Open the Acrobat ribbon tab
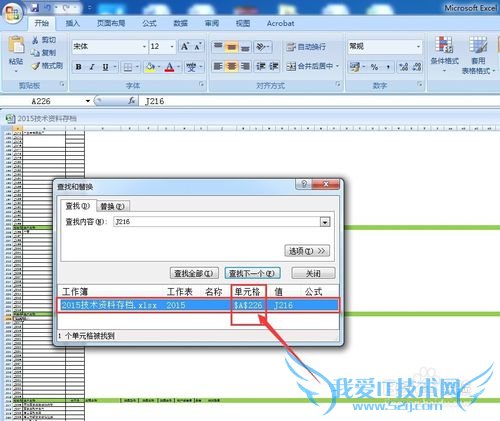Viewport: 500px width, 421px height. click(280, 23)
